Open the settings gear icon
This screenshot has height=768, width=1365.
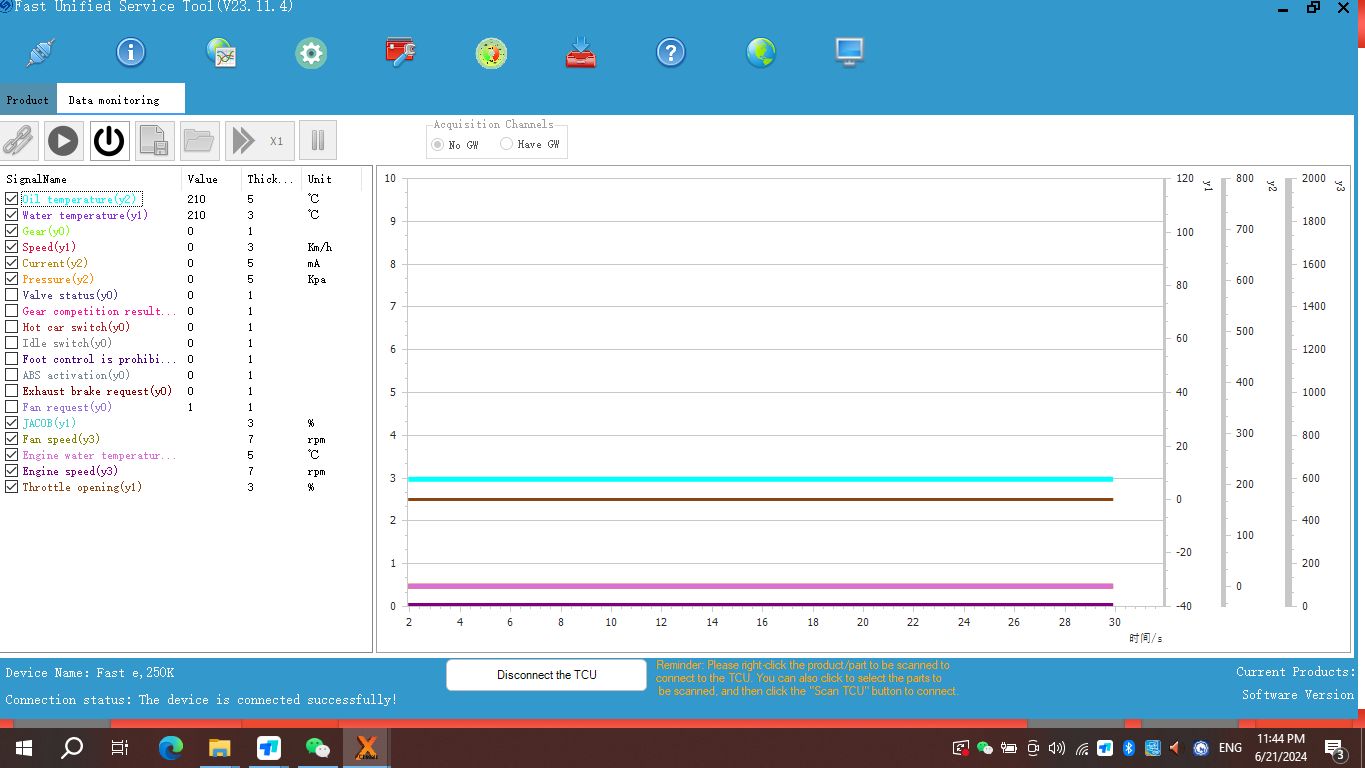tap(311, 53)
